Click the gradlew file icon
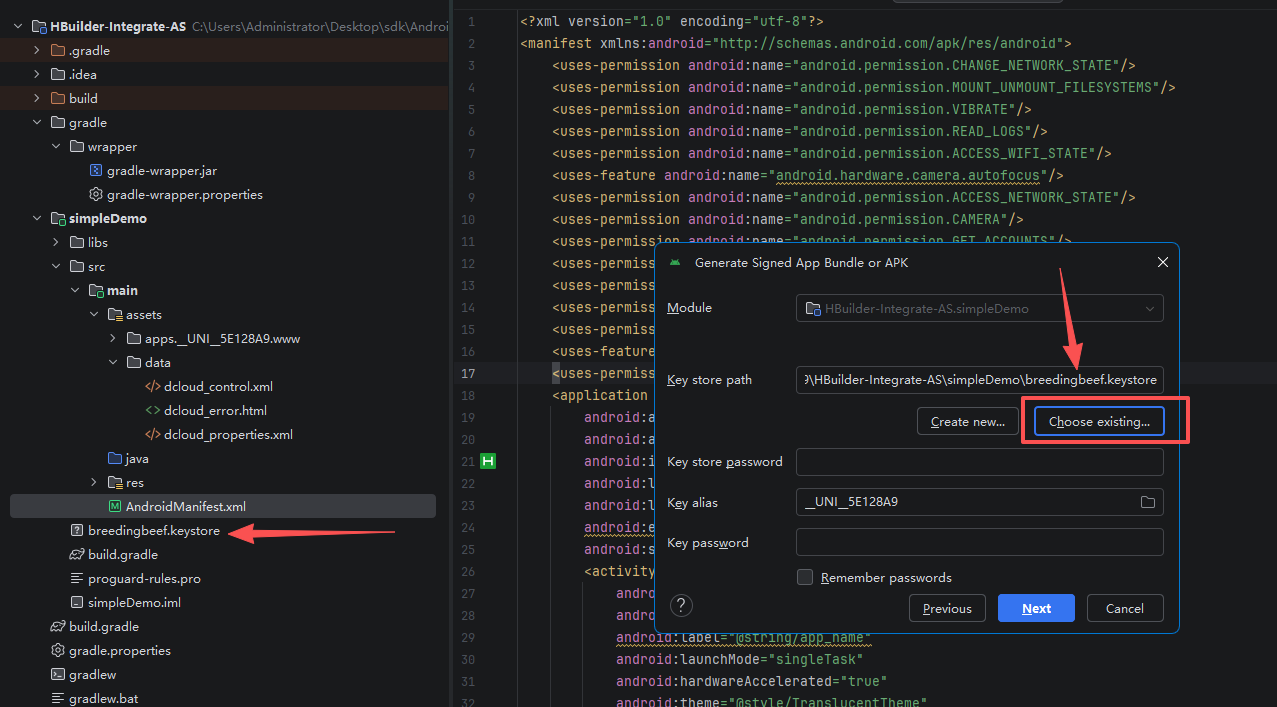Viewport: 1277px width, 707px height. pyautogui.click(x=58, y=674)
